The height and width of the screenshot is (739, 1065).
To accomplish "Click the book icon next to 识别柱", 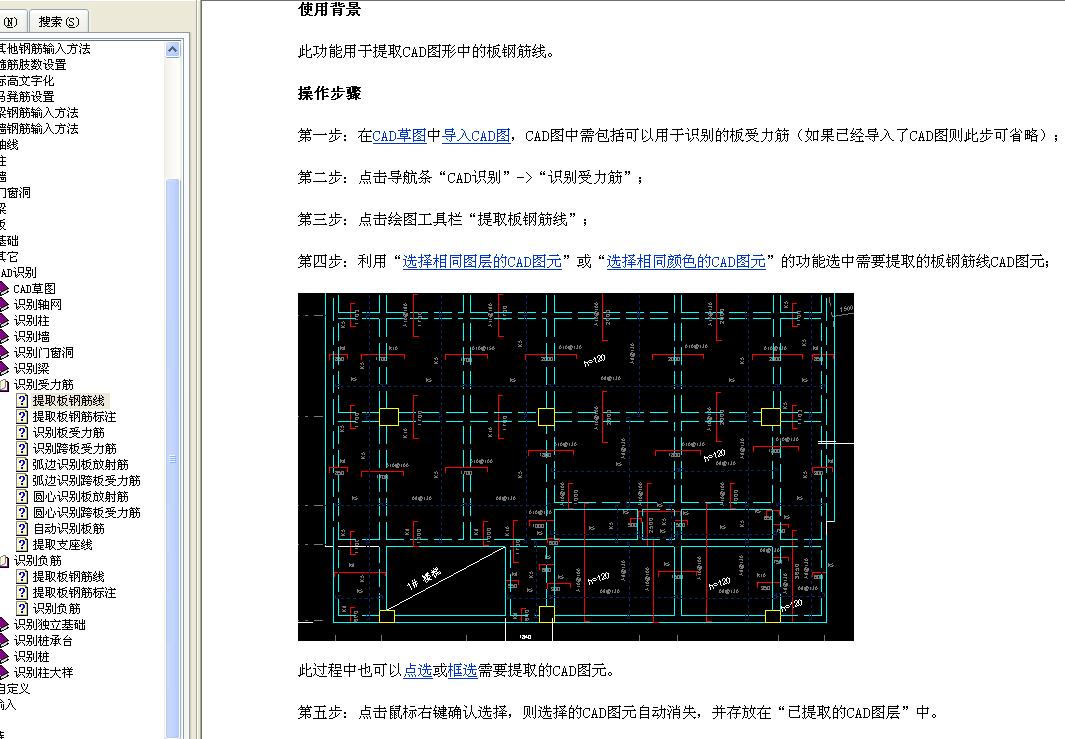I will [x=4, y=321].
